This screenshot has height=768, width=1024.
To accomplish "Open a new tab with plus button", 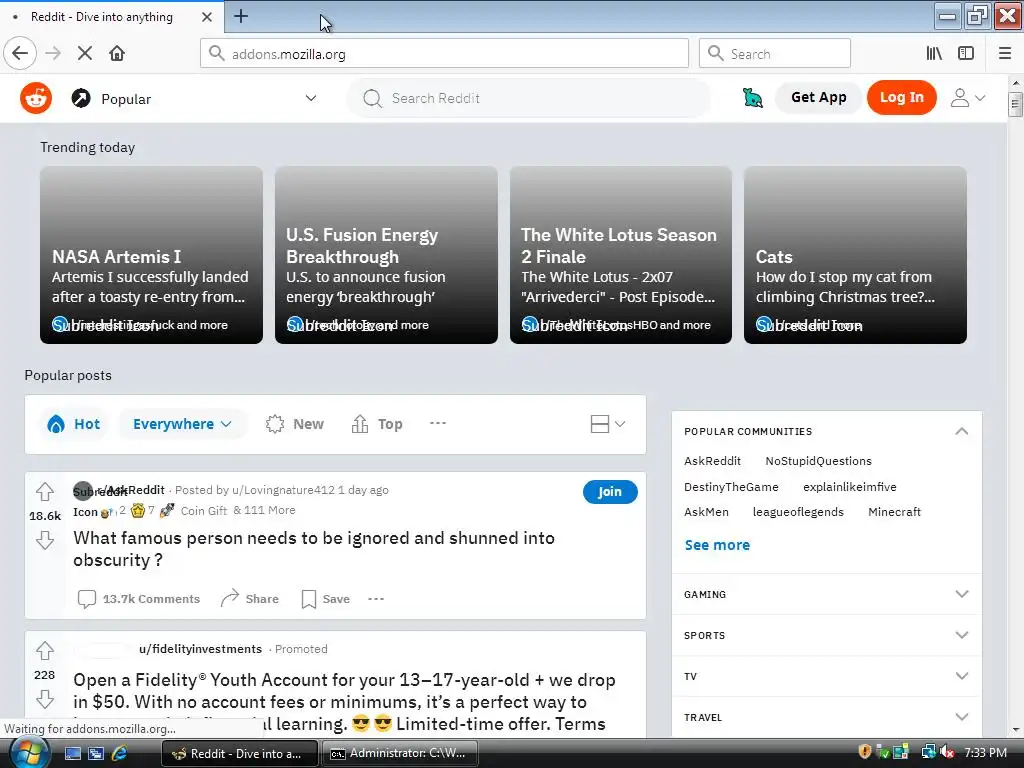I will tap(241, 16).
